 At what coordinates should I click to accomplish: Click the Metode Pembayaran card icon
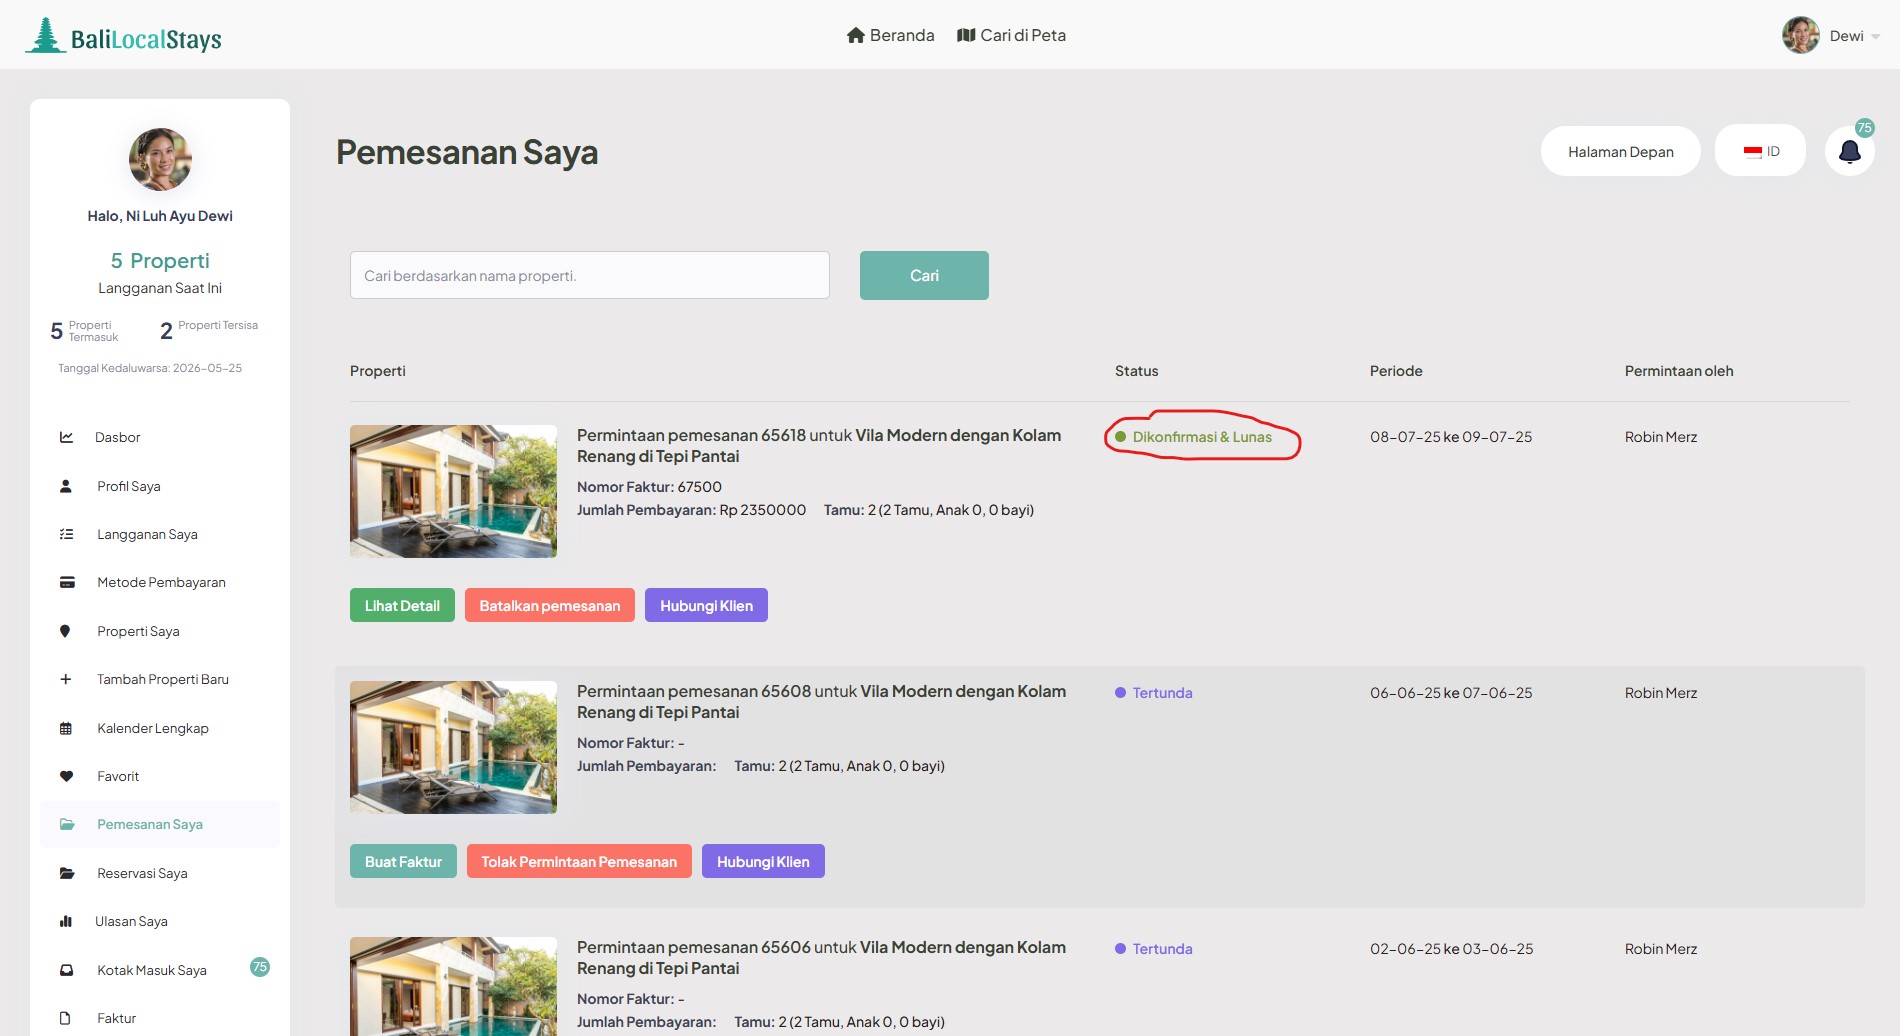pos(67,582)
